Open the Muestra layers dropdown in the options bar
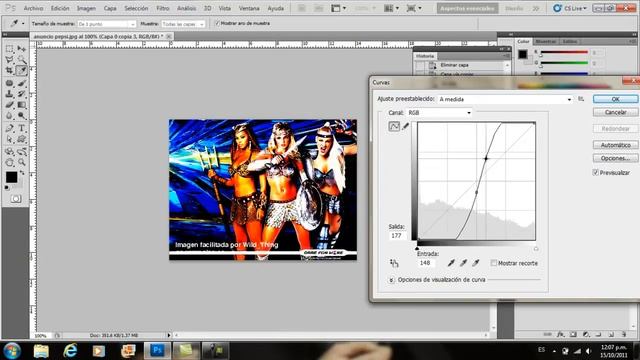The width and height of the screenshot is (640, 360). [182, 24]
